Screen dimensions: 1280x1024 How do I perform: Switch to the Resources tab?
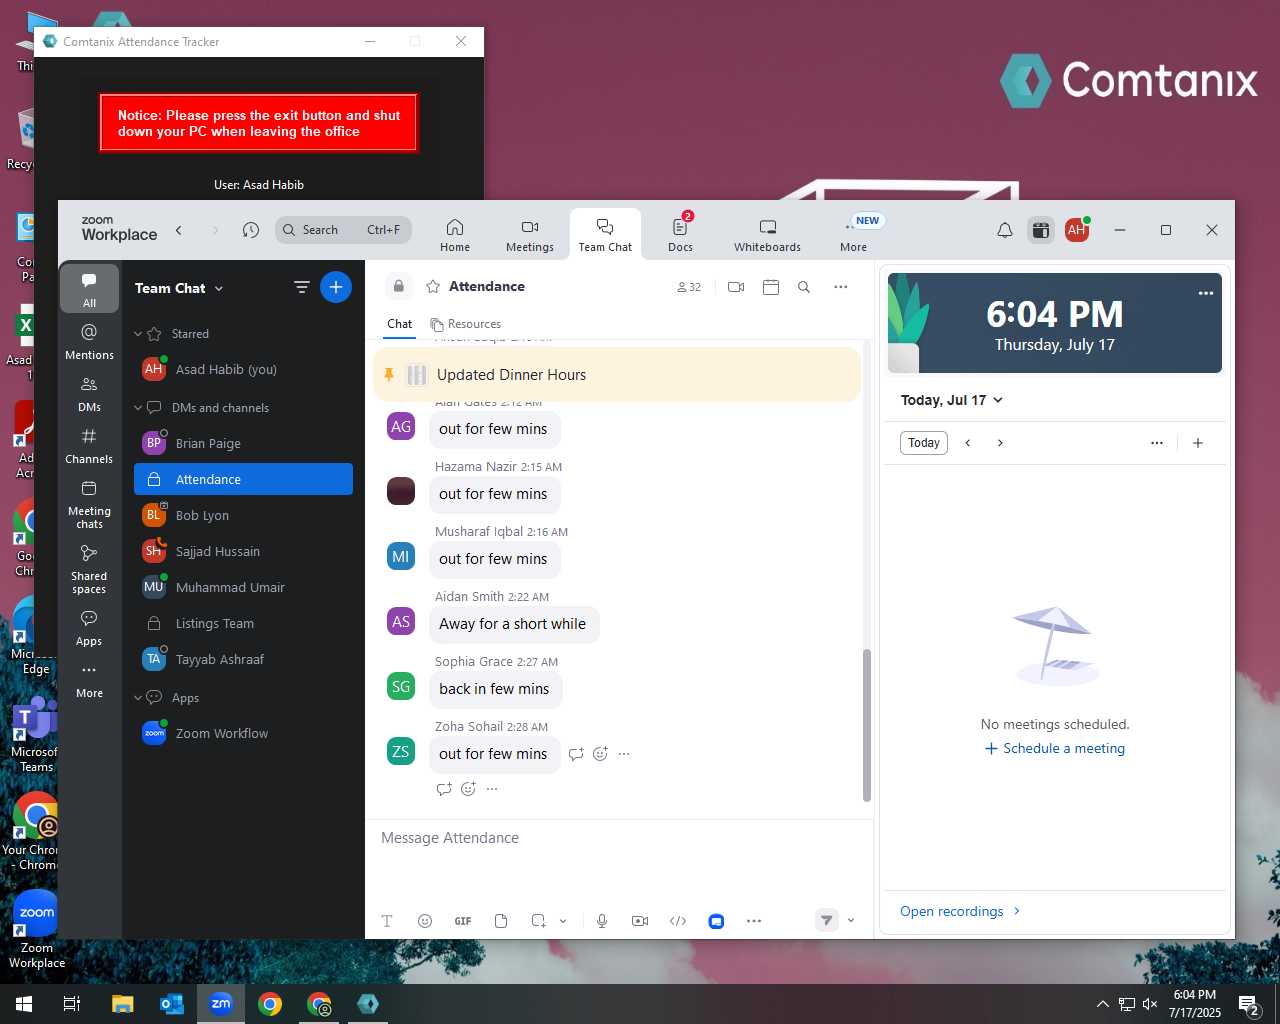pyautogui.click(x=466, y=324)
